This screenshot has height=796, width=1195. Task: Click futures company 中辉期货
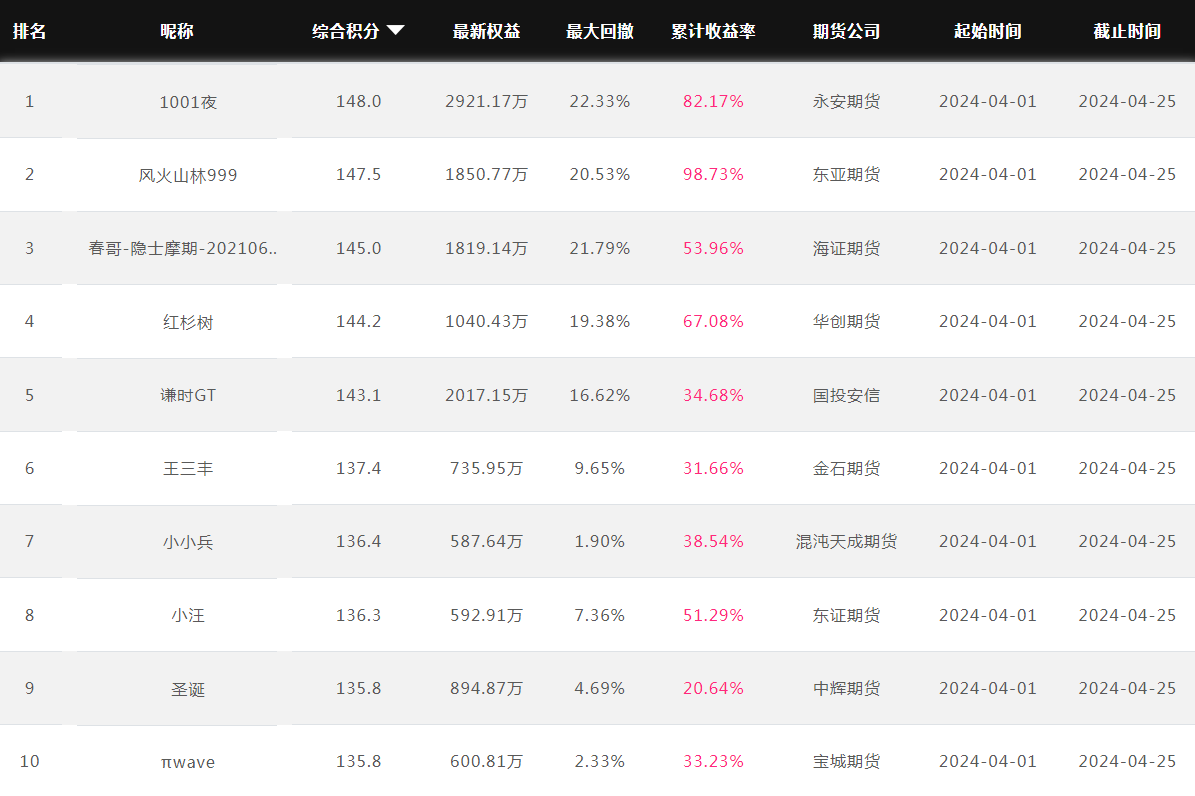tap(846, 688)
